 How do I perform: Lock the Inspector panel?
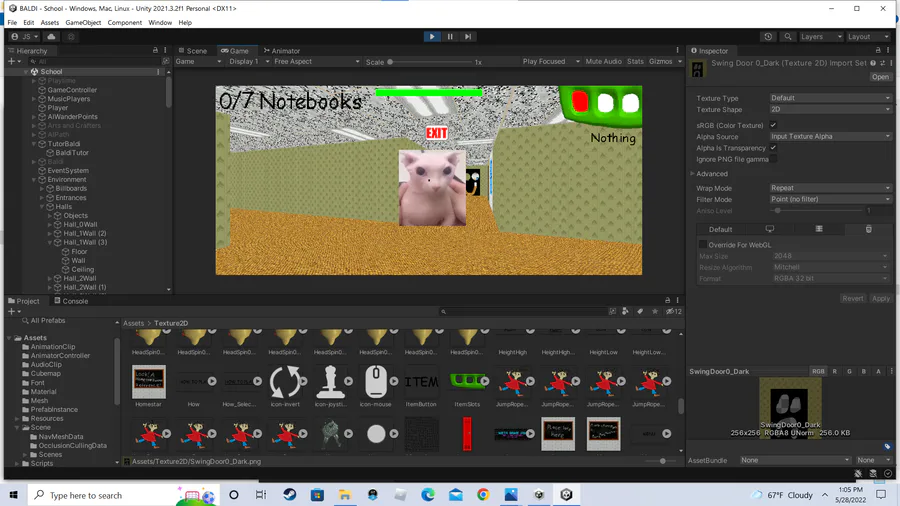coord(878,50)
